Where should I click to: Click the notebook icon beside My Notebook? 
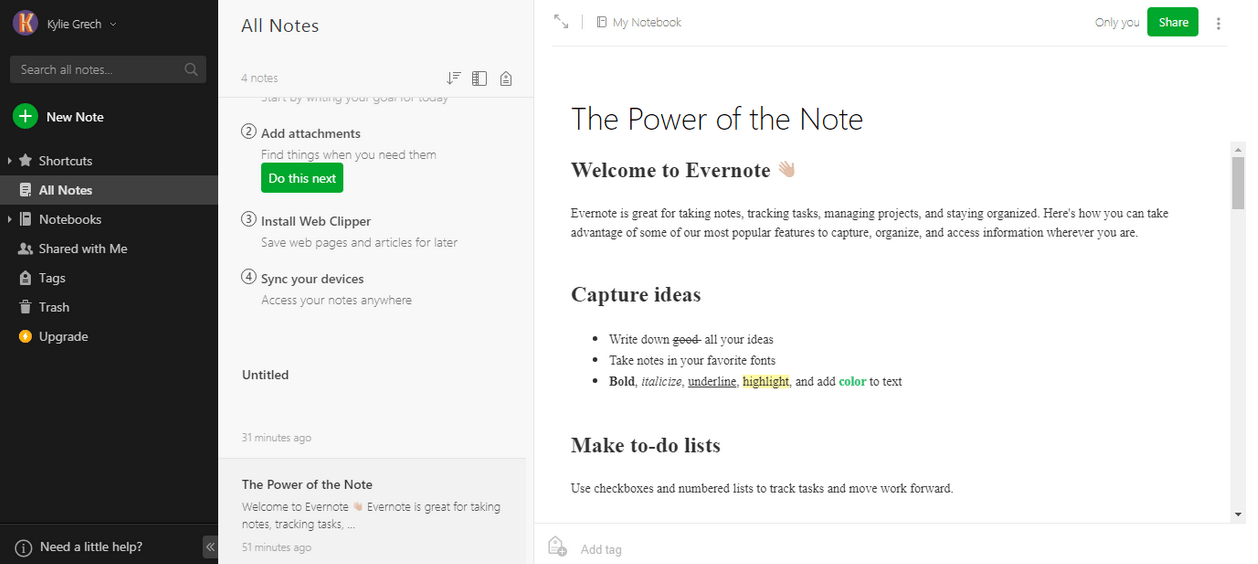click(x=602, y=22)
